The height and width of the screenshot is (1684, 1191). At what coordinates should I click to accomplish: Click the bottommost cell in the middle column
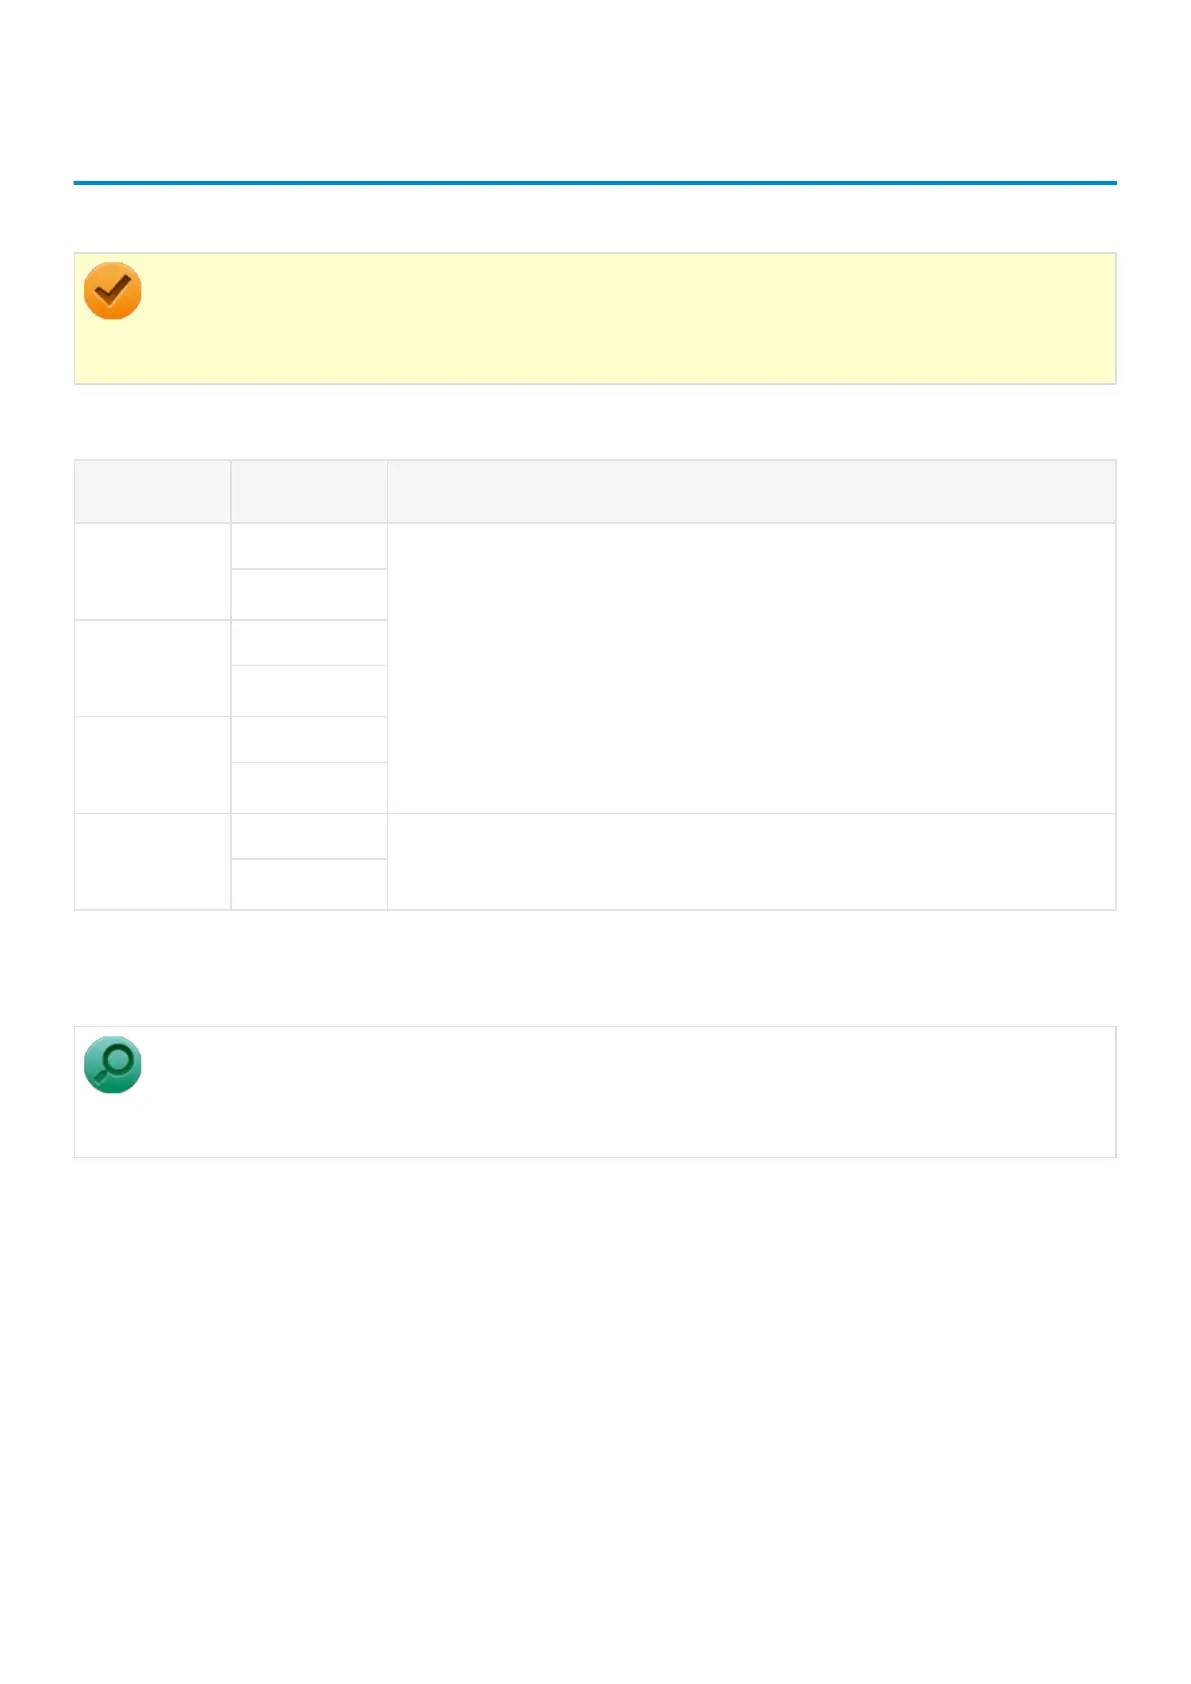coord(309,885)
